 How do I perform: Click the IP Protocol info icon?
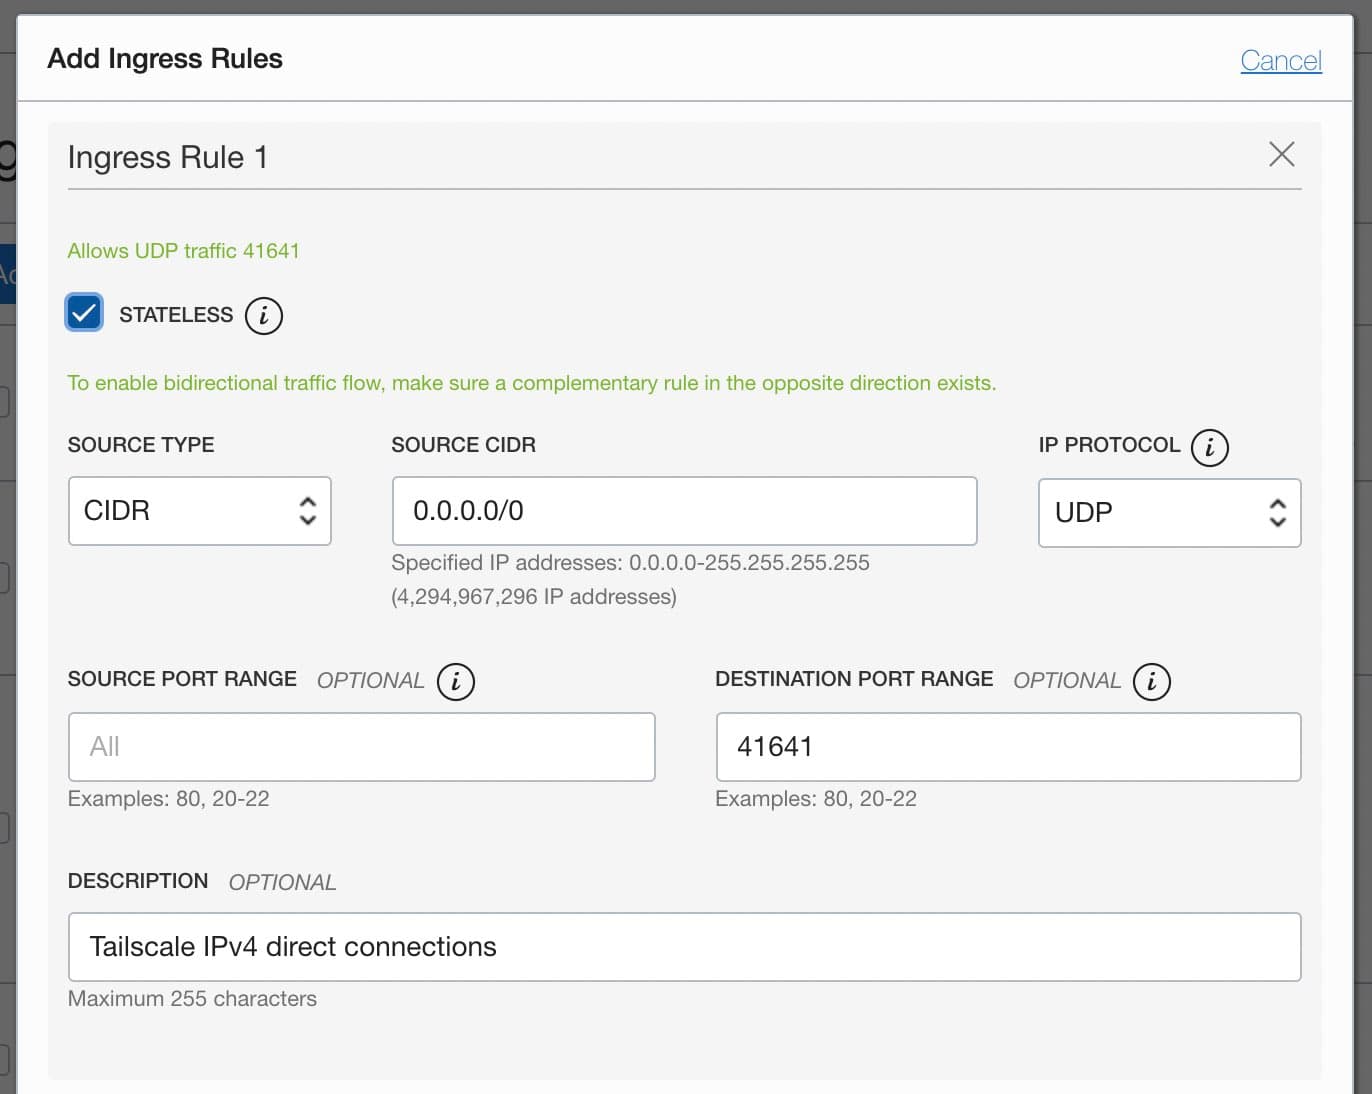point(1210,448)
